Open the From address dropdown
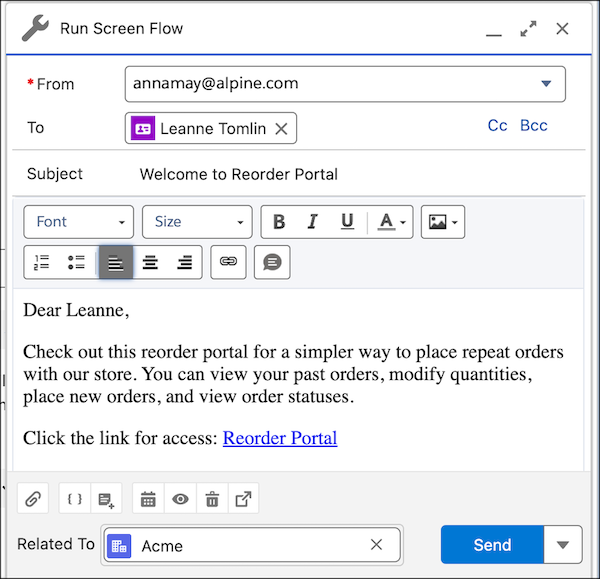The width and height of the screenshot is (600, 579). point(345,84)
